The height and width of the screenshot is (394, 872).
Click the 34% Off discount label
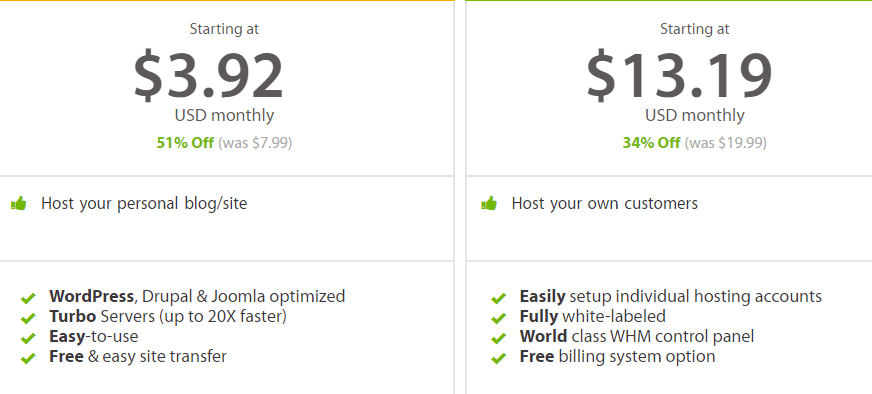(651, 143)
